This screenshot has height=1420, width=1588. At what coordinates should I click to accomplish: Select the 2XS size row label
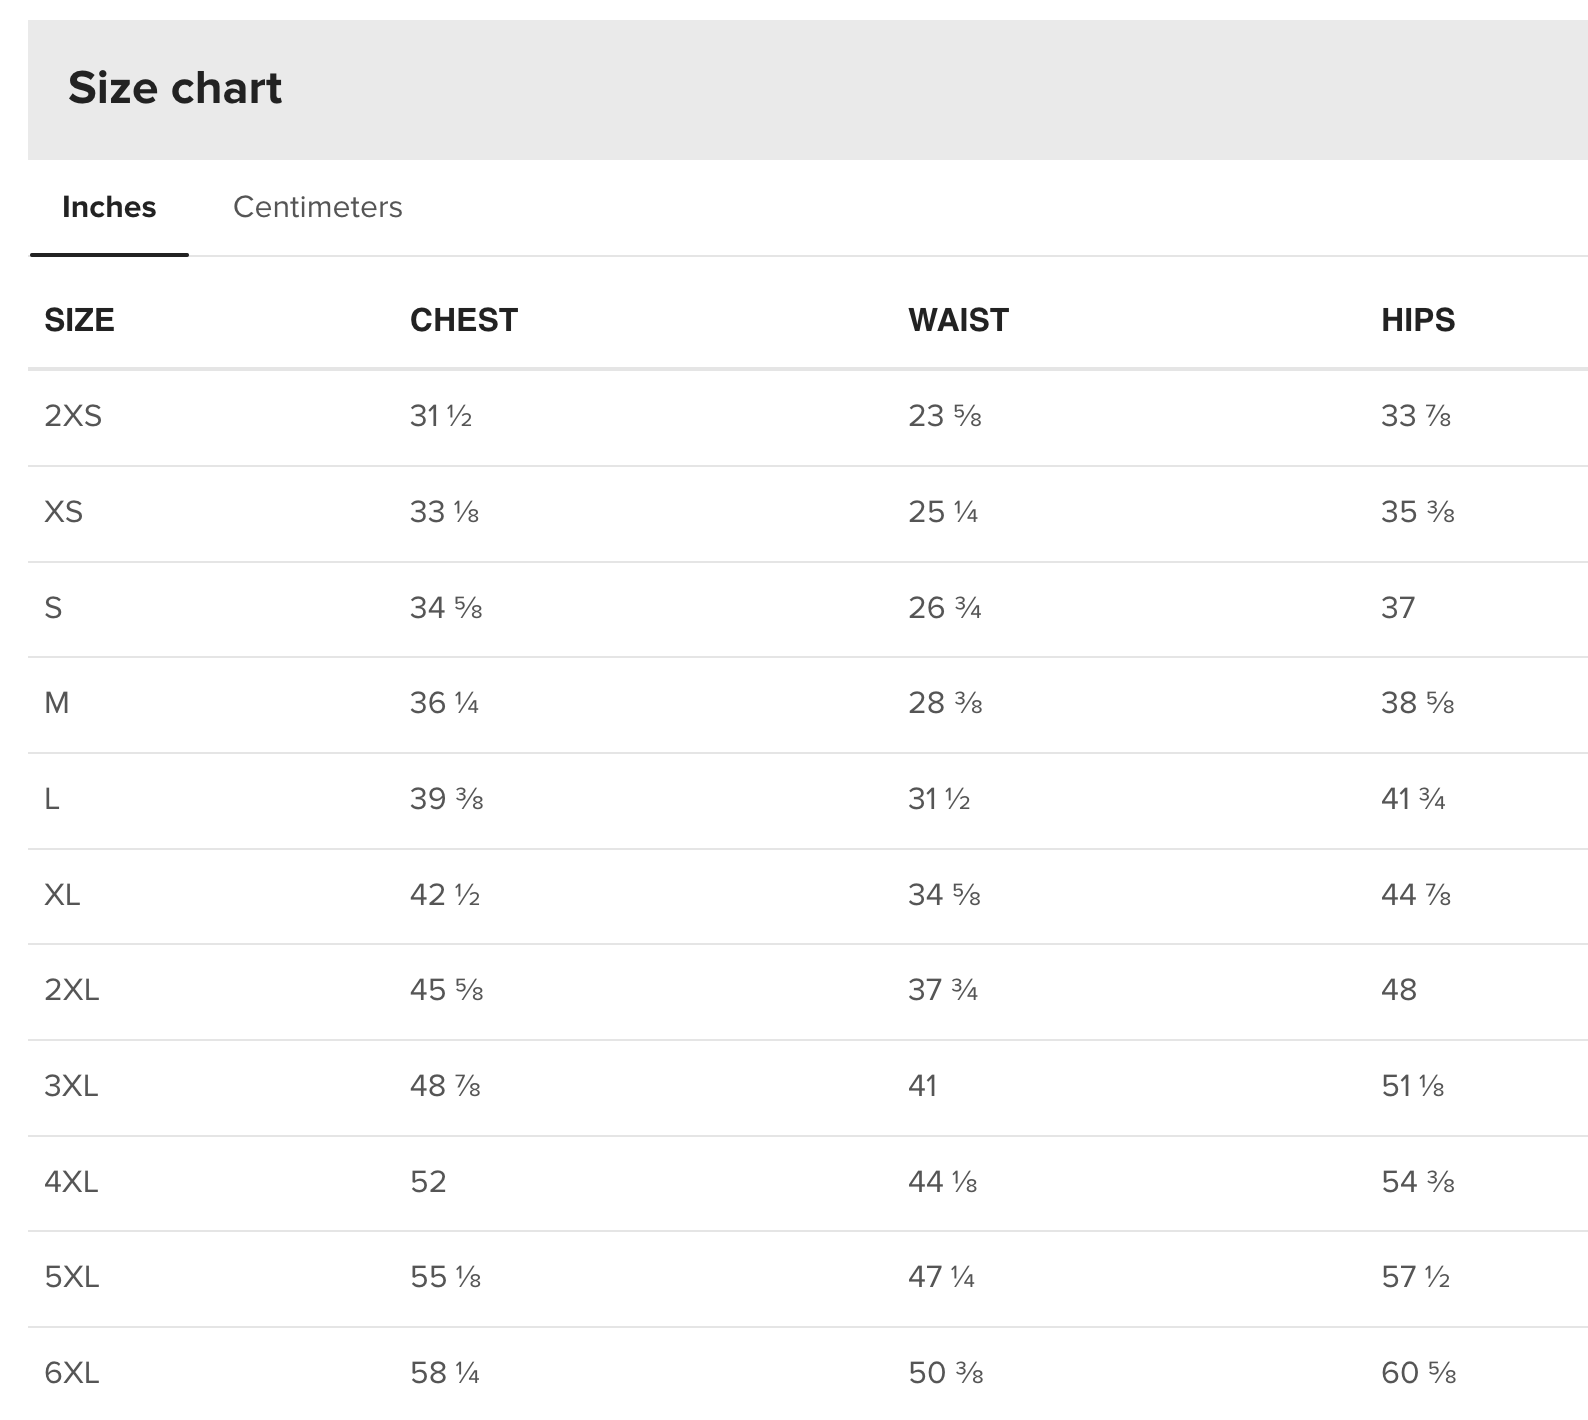pyautogui.click(x=73, y=416)
